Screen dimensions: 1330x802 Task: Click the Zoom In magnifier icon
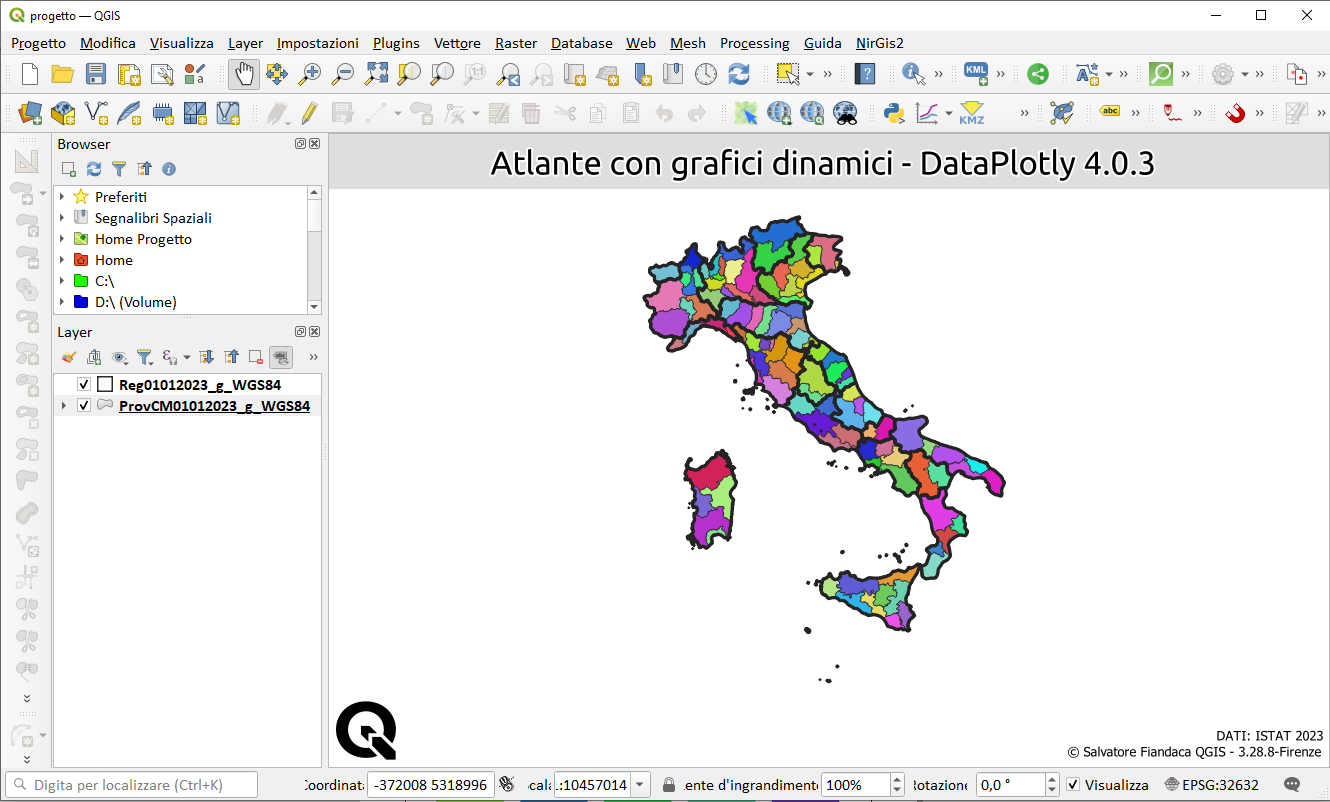(x=311, y=74)
